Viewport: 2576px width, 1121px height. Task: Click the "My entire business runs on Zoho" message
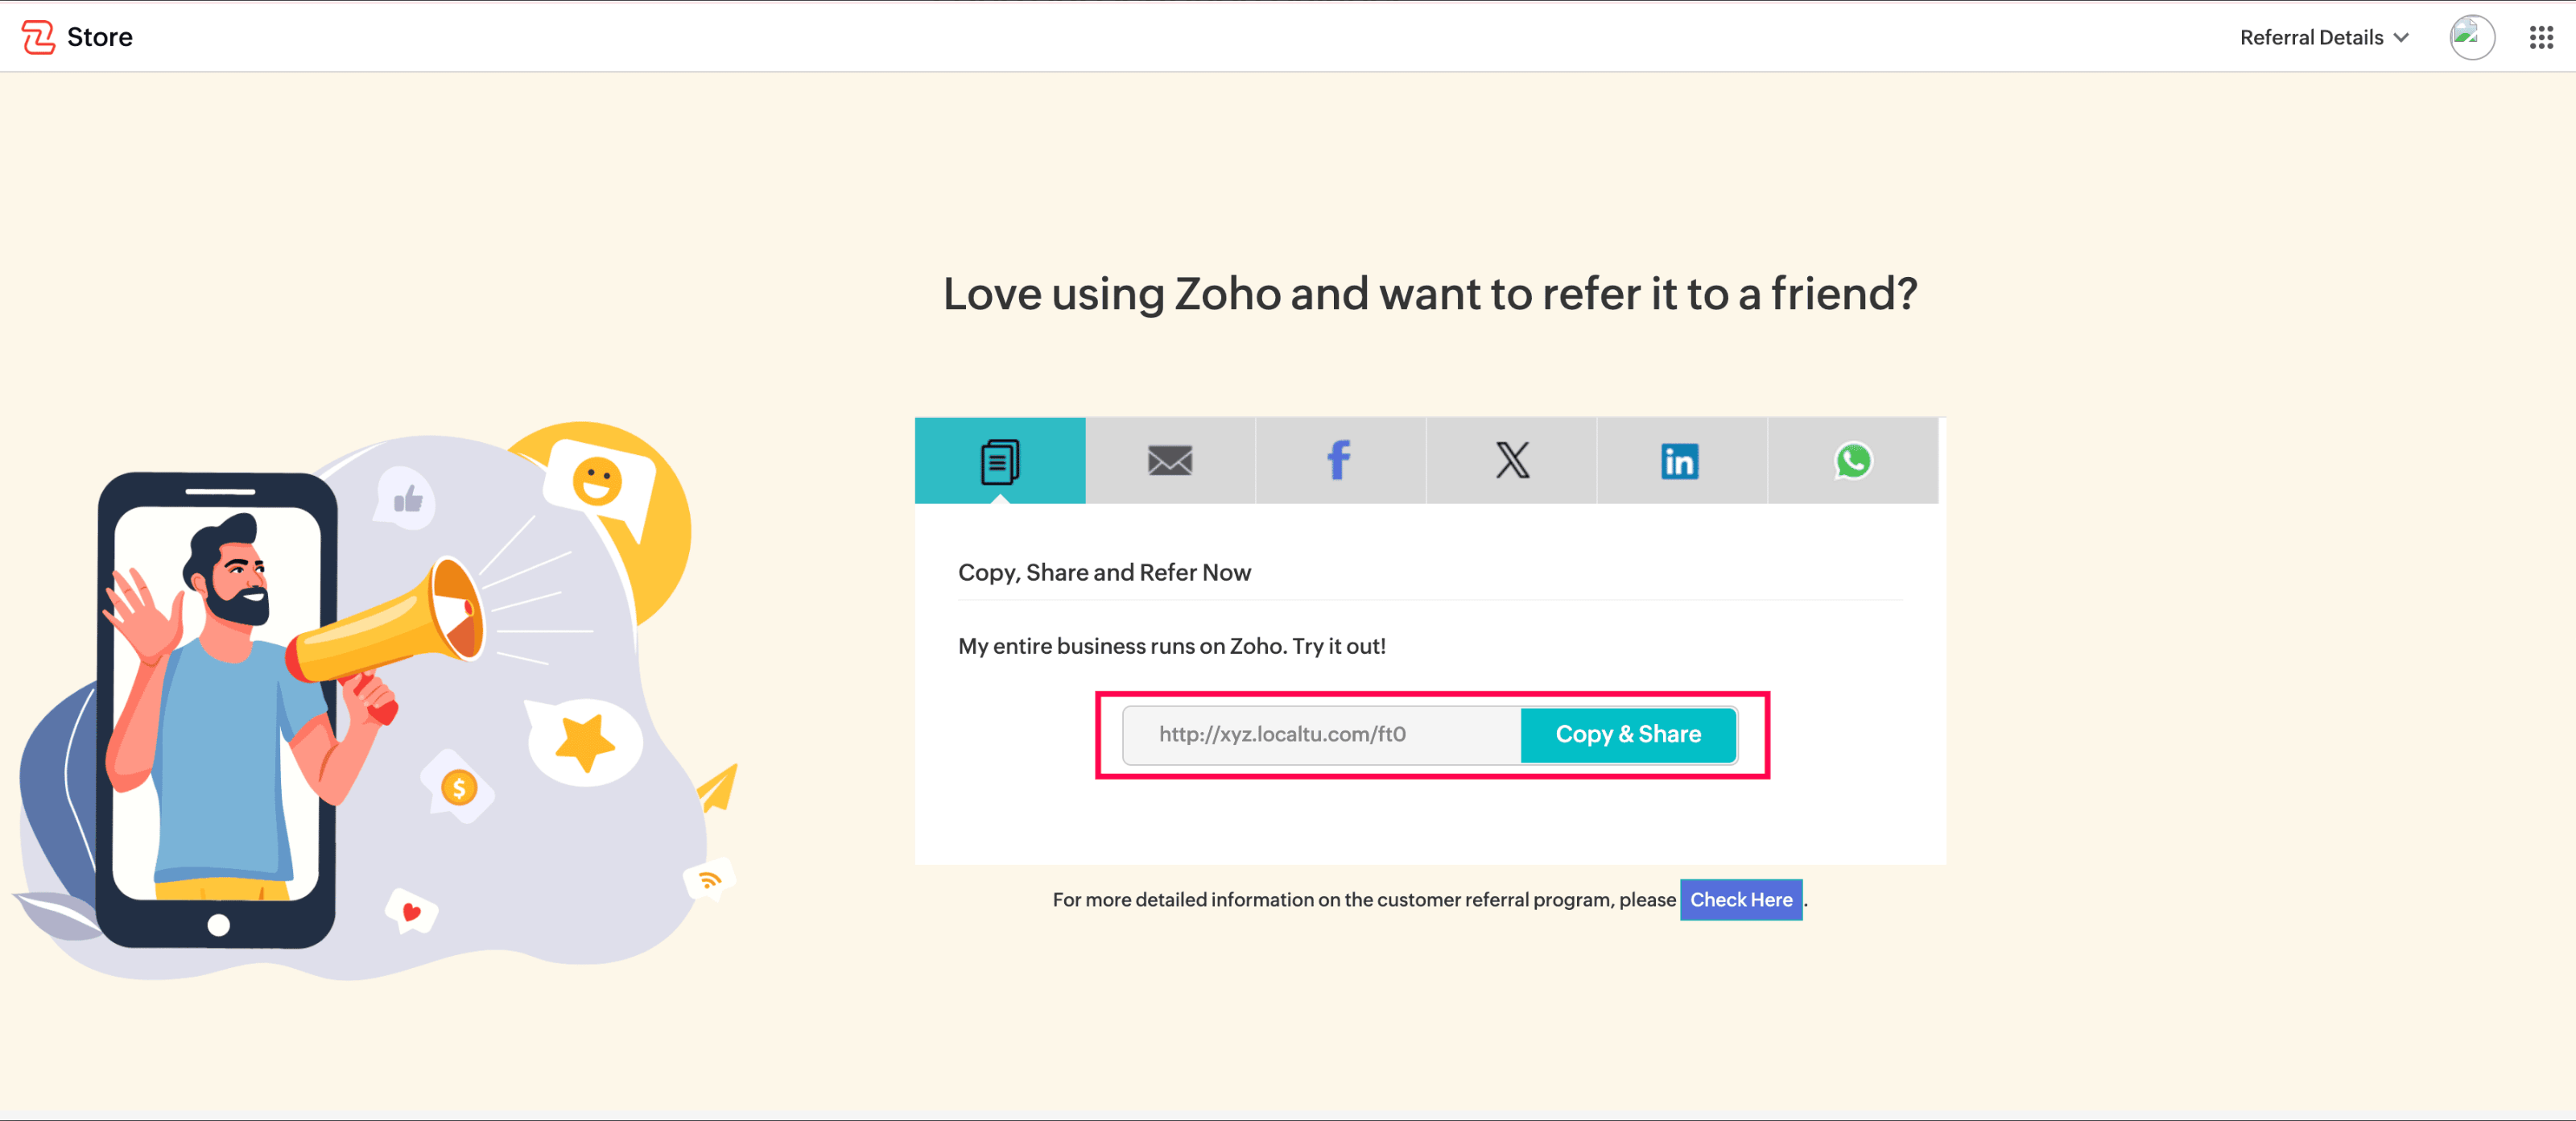tap(1171, 646)
